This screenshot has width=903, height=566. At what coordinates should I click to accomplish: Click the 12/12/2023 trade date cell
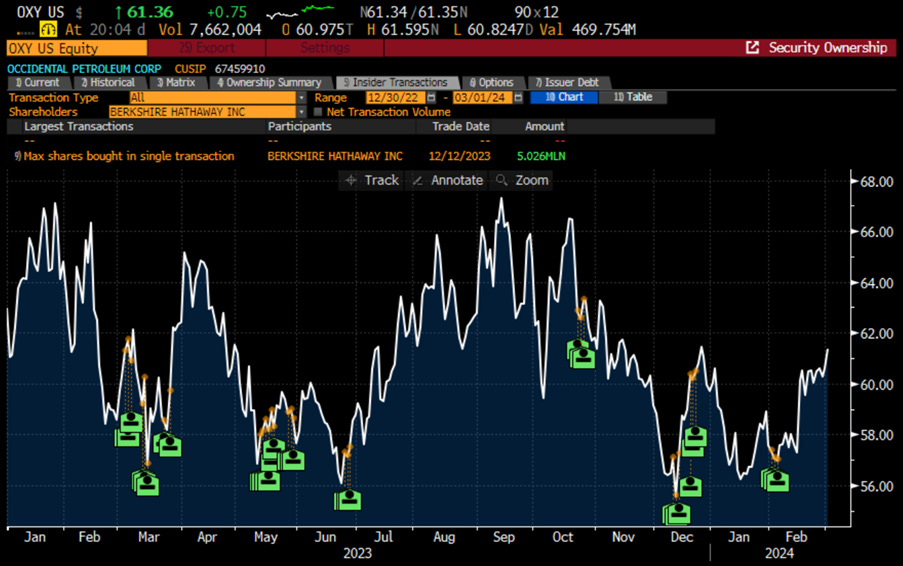[x=460, y=156]
